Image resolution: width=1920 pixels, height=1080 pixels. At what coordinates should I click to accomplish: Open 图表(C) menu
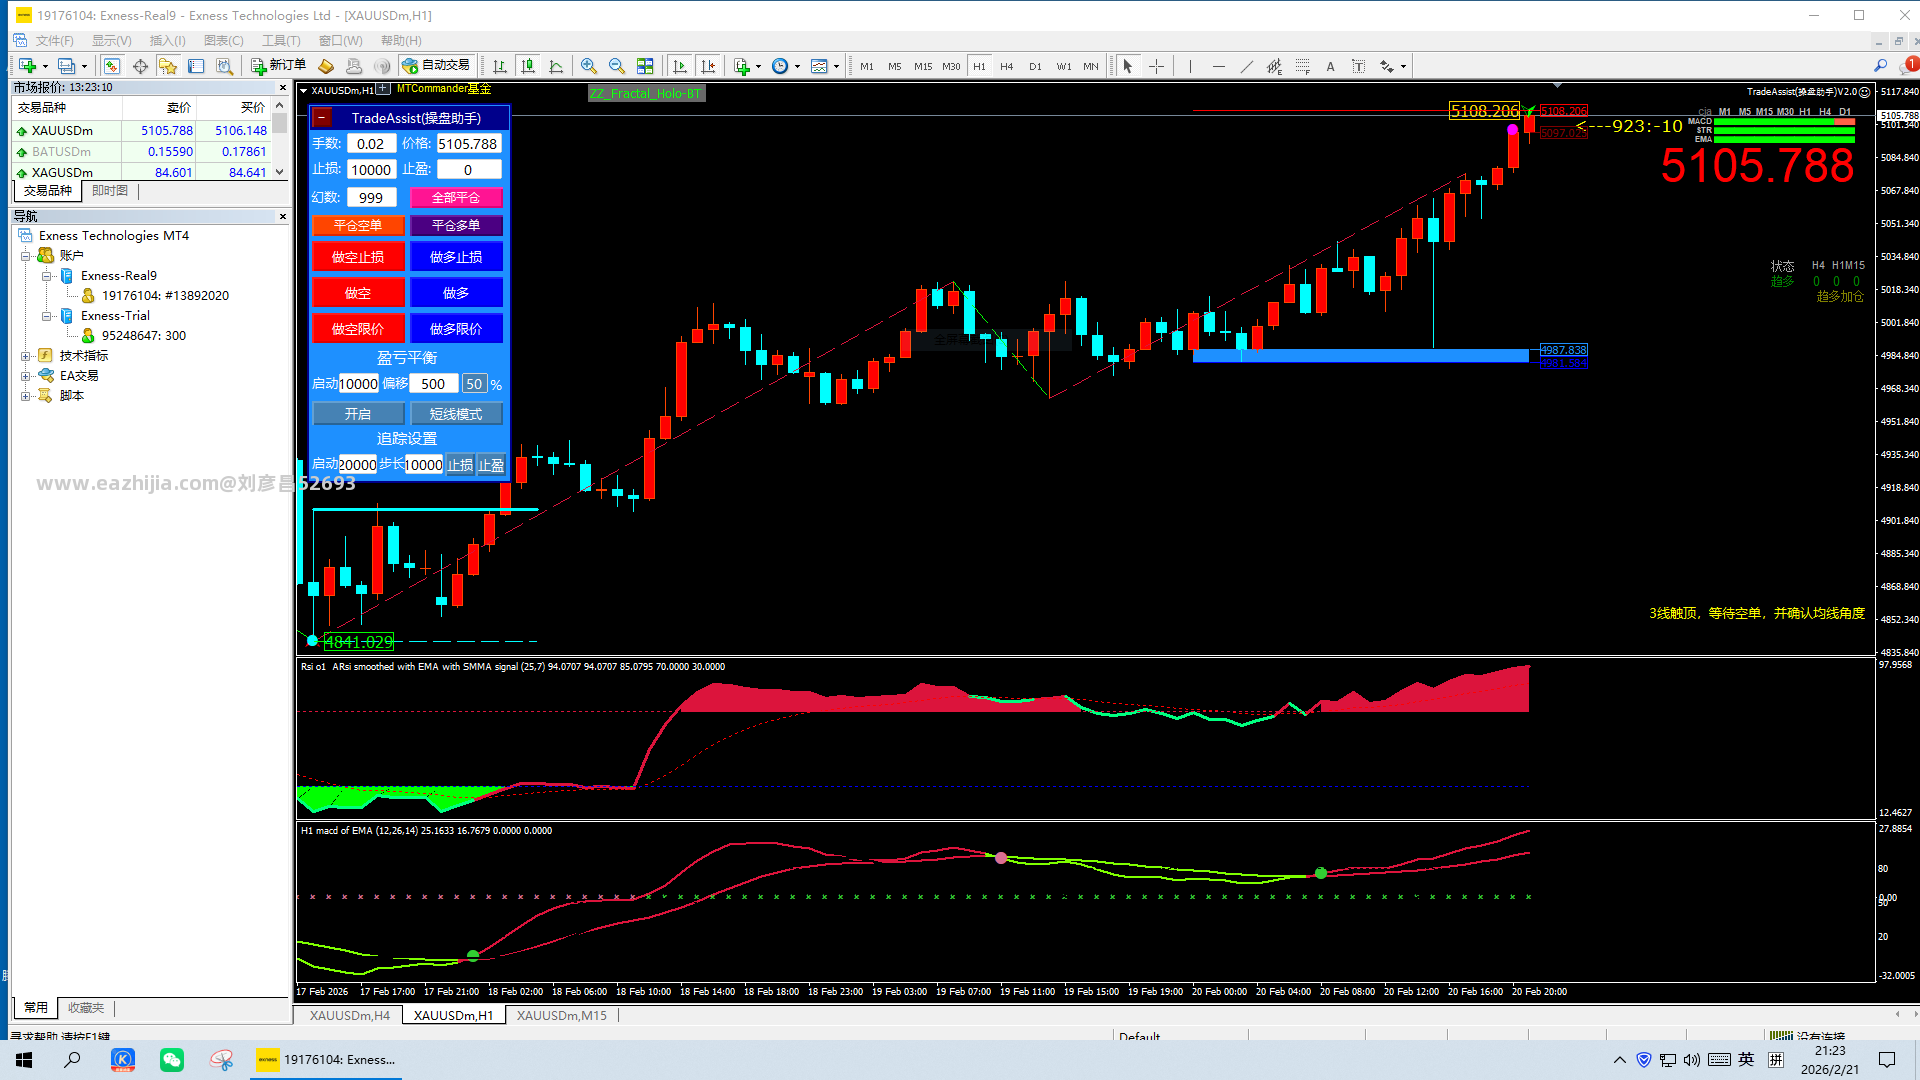coord(223,40)
